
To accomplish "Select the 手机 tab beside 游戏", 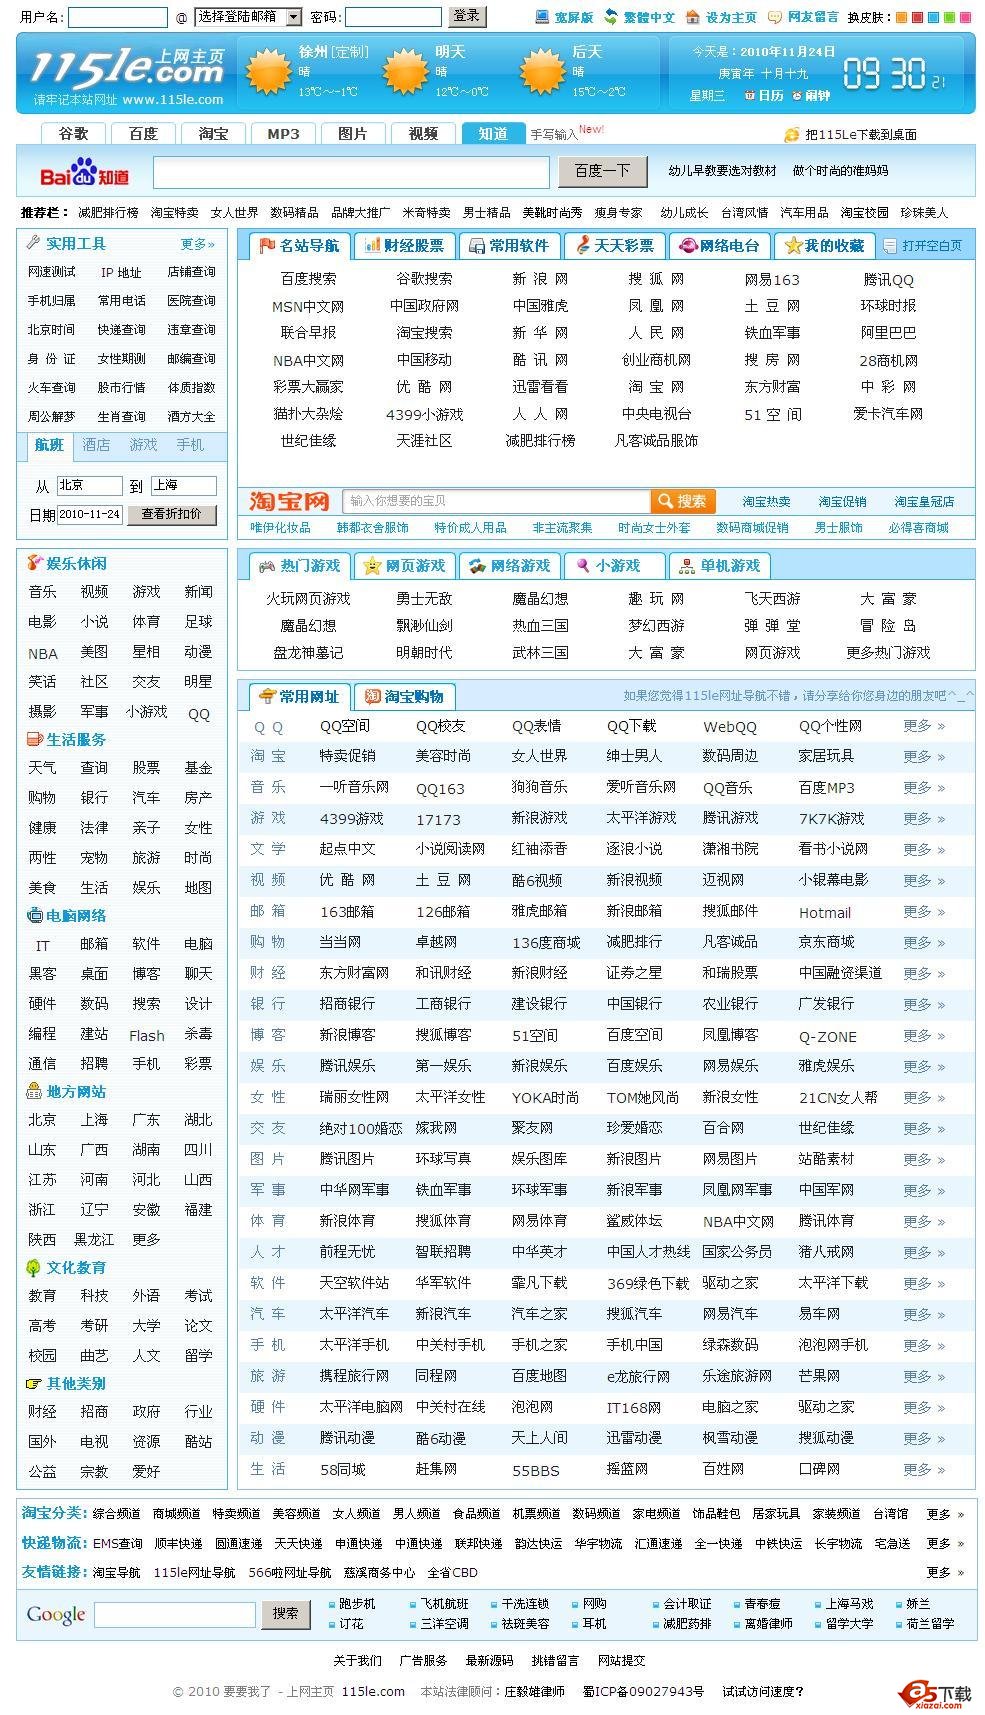I will [x=190, y=445].
